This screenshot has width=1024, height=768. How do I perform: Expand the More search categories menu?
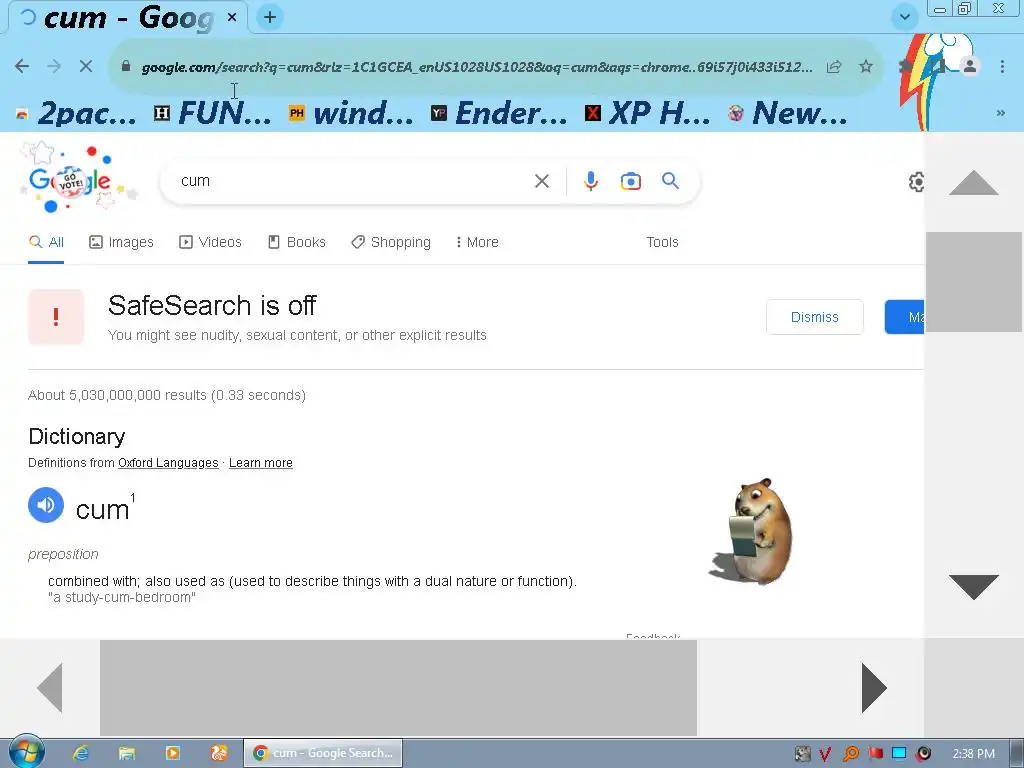coord(477,242)
